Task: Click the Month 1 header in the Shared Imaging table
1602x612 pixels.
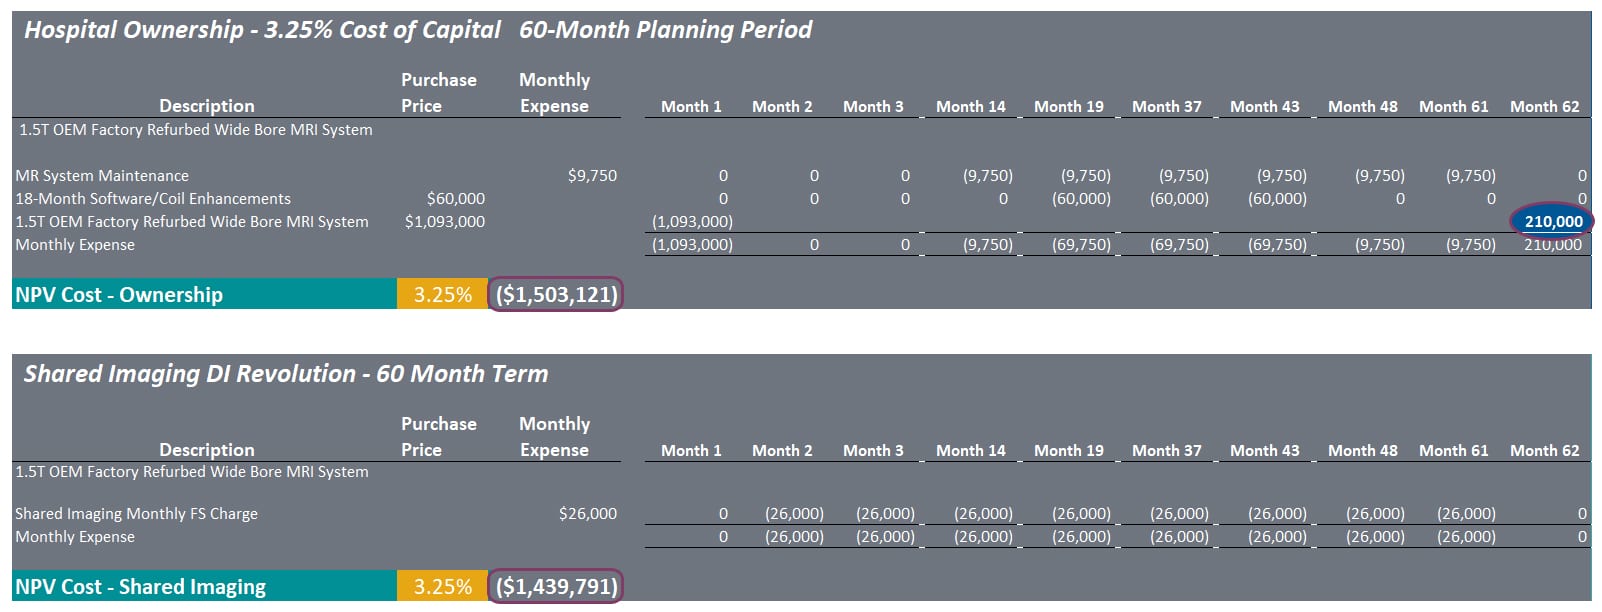Action: point(691,450)
